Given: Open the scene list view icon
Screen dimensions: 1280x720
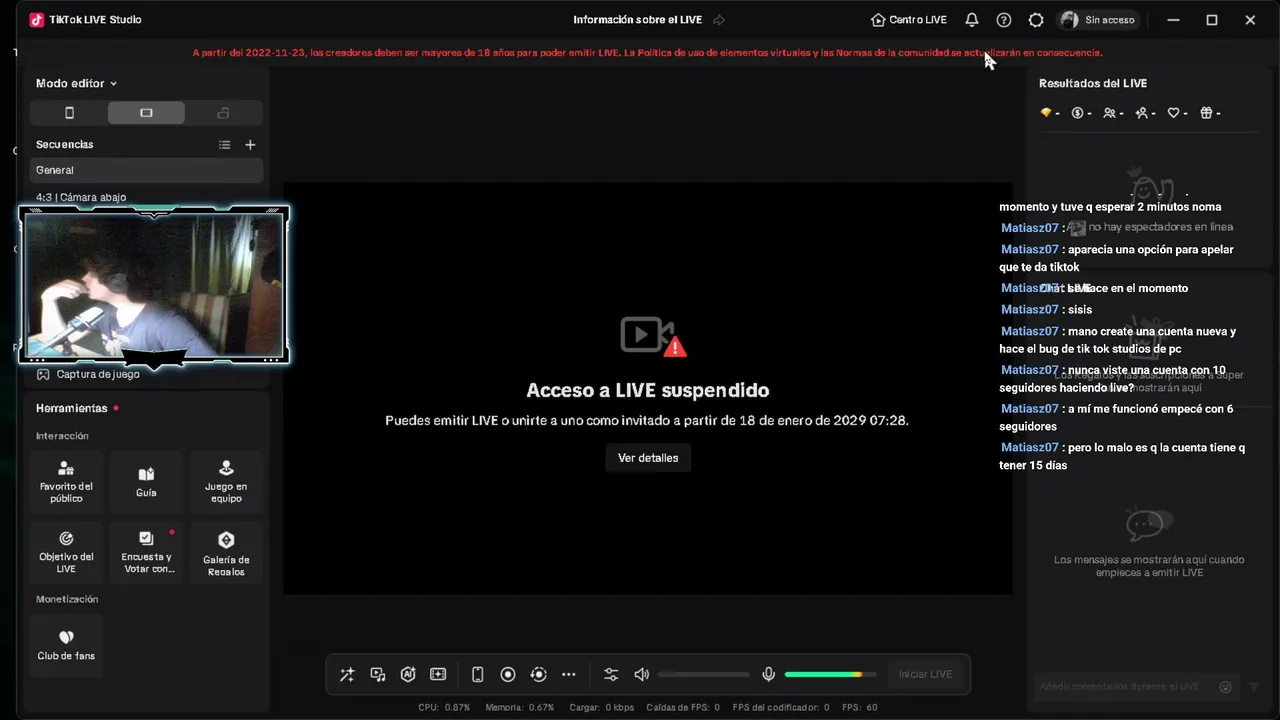Looking at the screenshot, I should pyautogui.click(x=225, y=145).
